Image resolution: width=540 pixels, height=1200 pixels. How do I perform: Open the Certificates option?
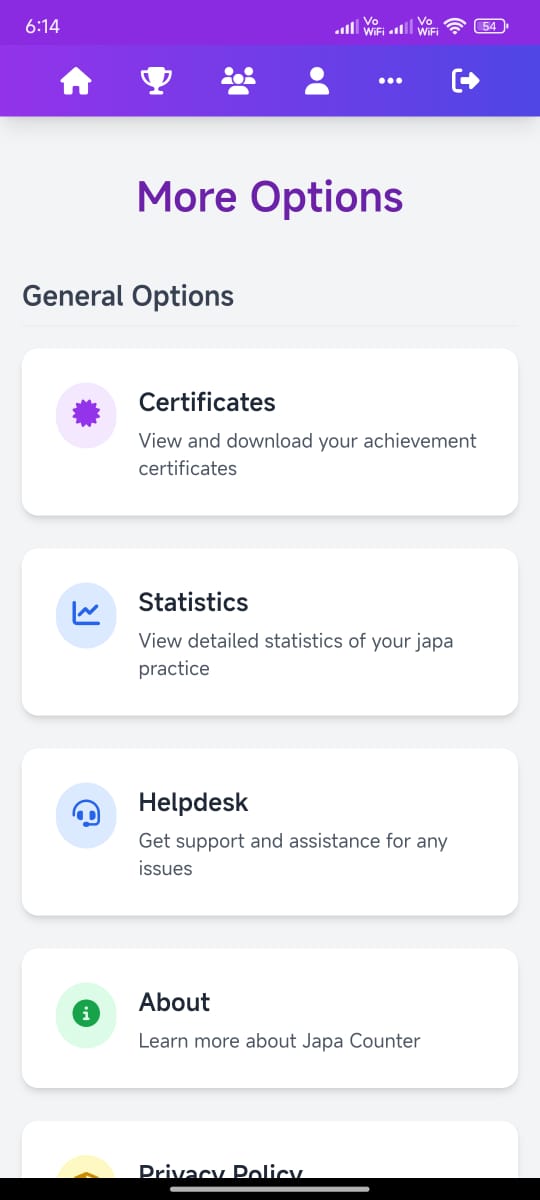click(270, 432)
